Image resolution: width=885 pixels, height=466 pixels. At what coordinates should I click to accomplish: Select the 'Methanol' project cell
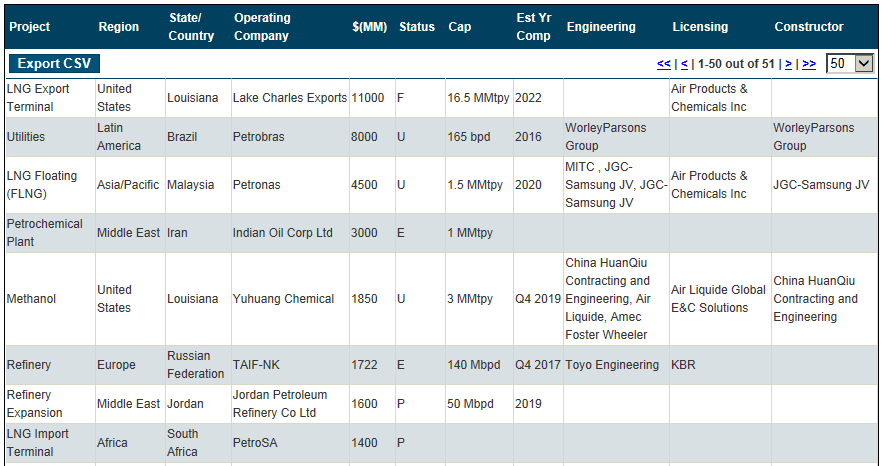click(x=50, y=298)
